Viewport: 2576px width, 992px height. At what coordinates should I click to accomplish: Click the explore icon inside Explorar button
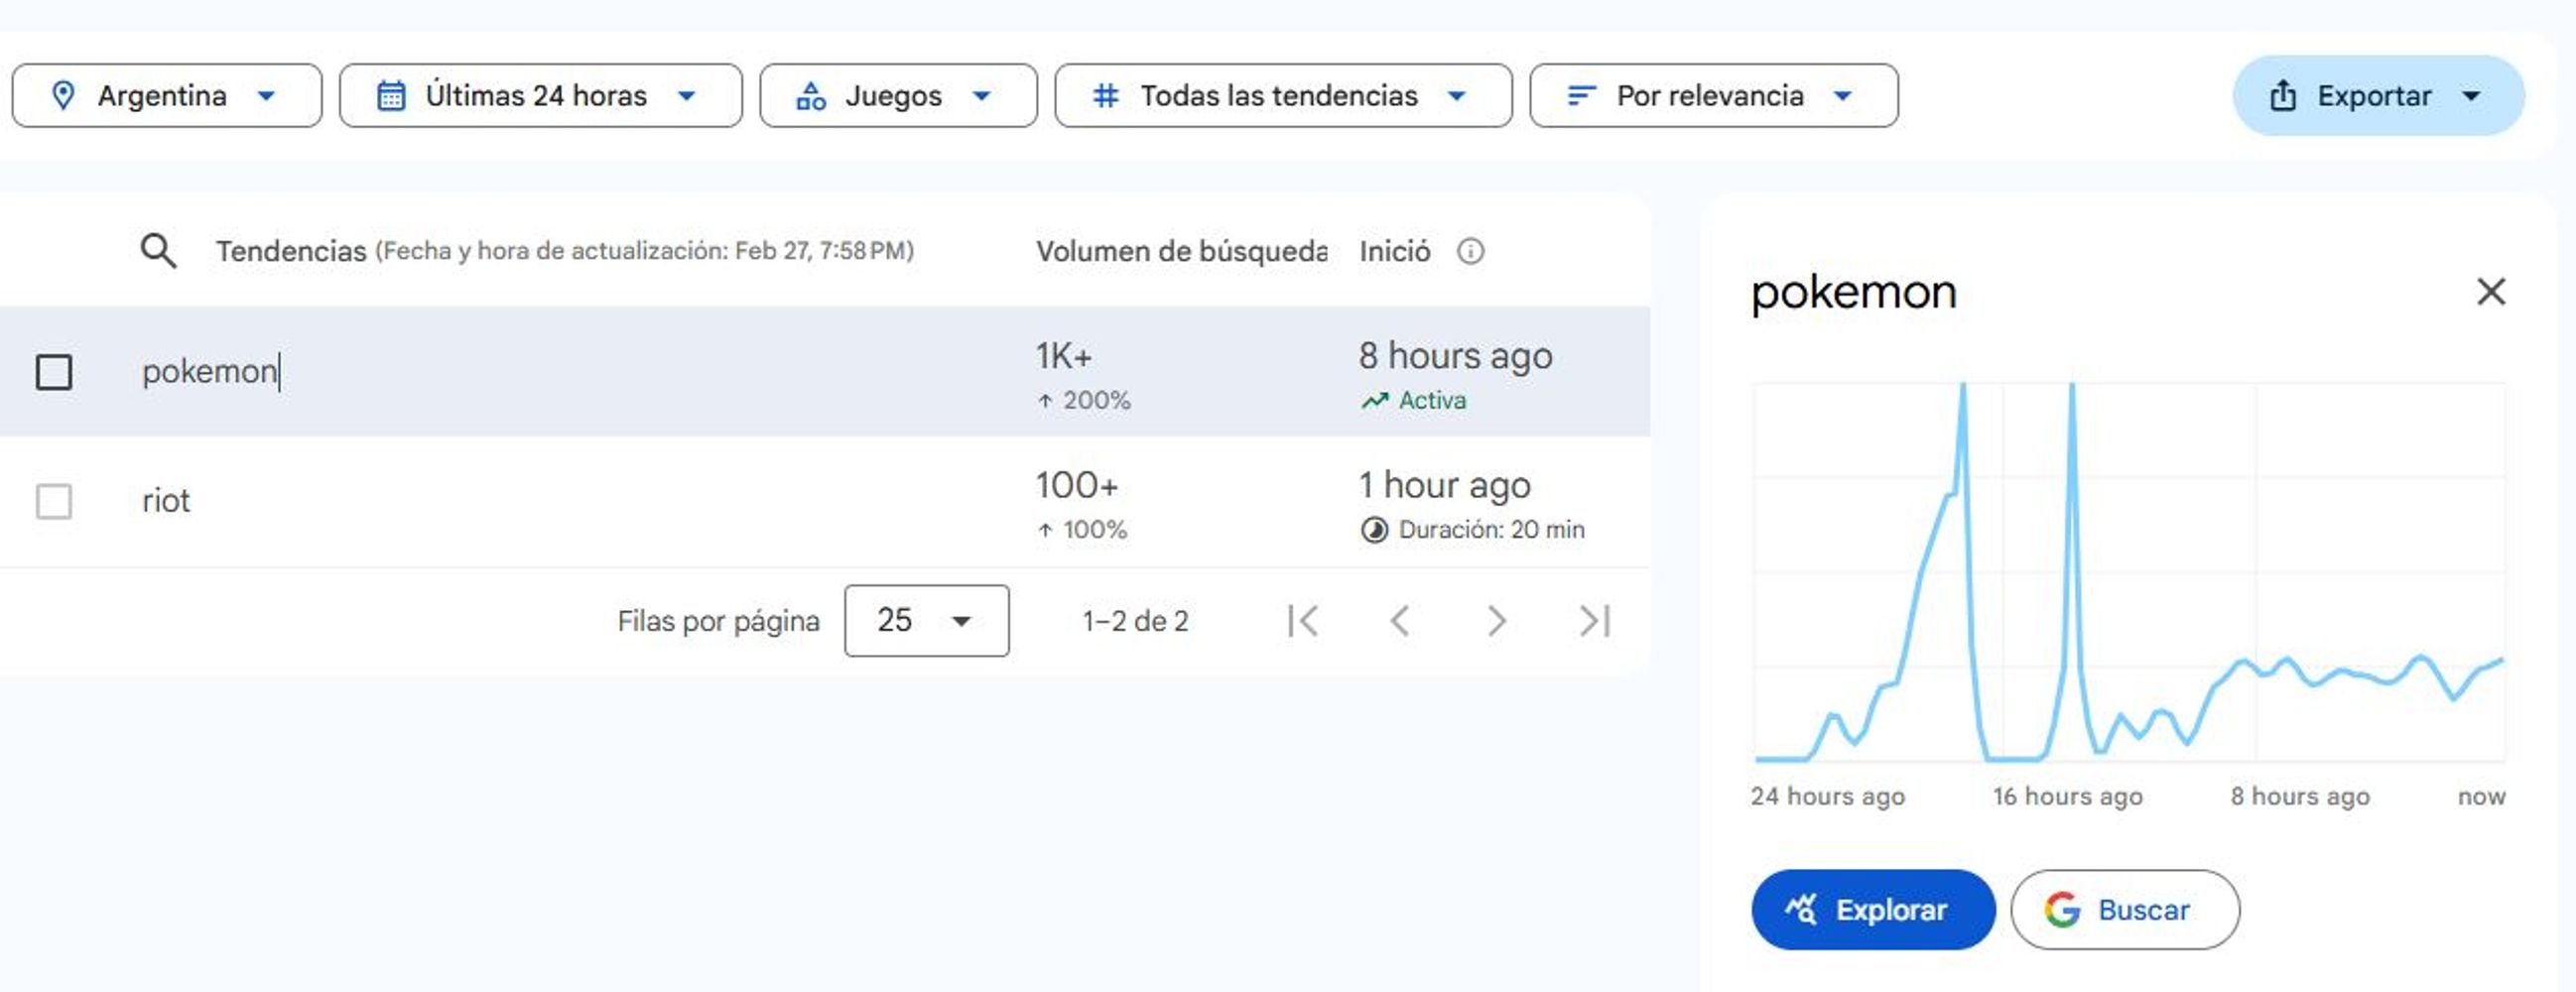coord(1802,910)
